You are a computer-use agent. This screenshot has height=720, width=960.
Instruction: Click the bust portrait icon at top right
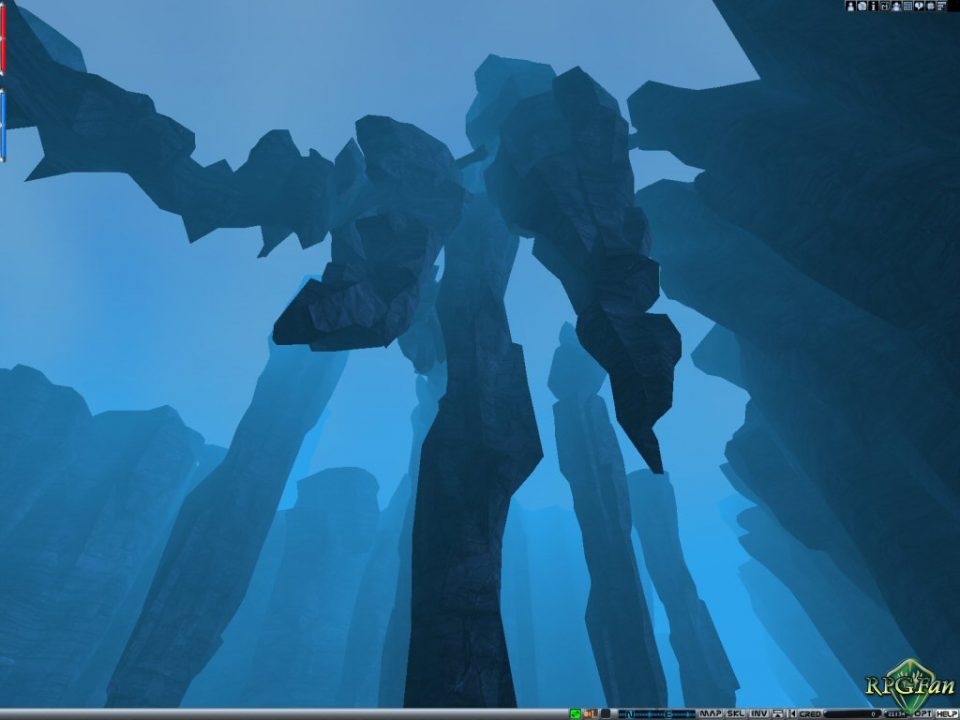coord(896,6)
